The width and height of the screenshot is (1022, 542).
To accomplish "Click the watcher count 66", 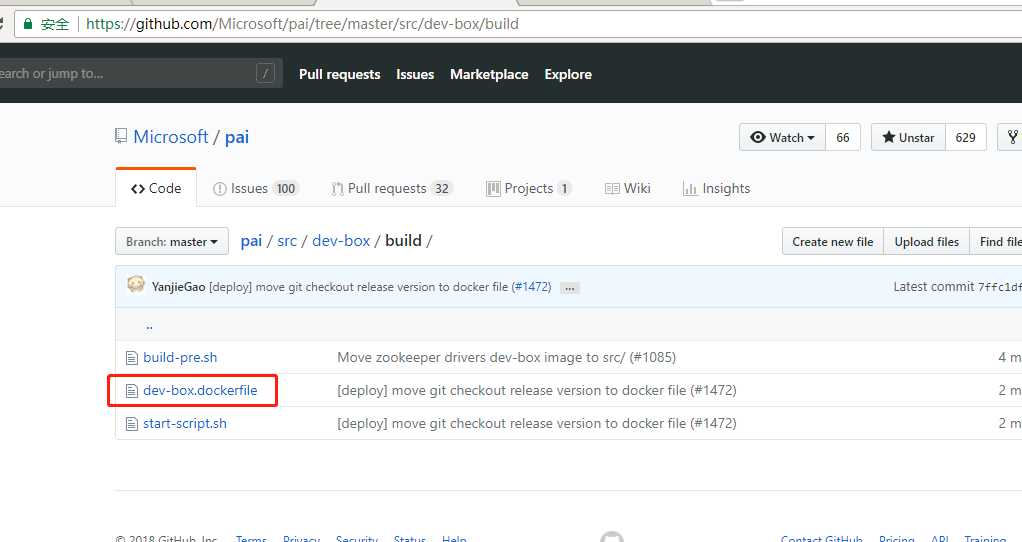I will coord(843,137).
